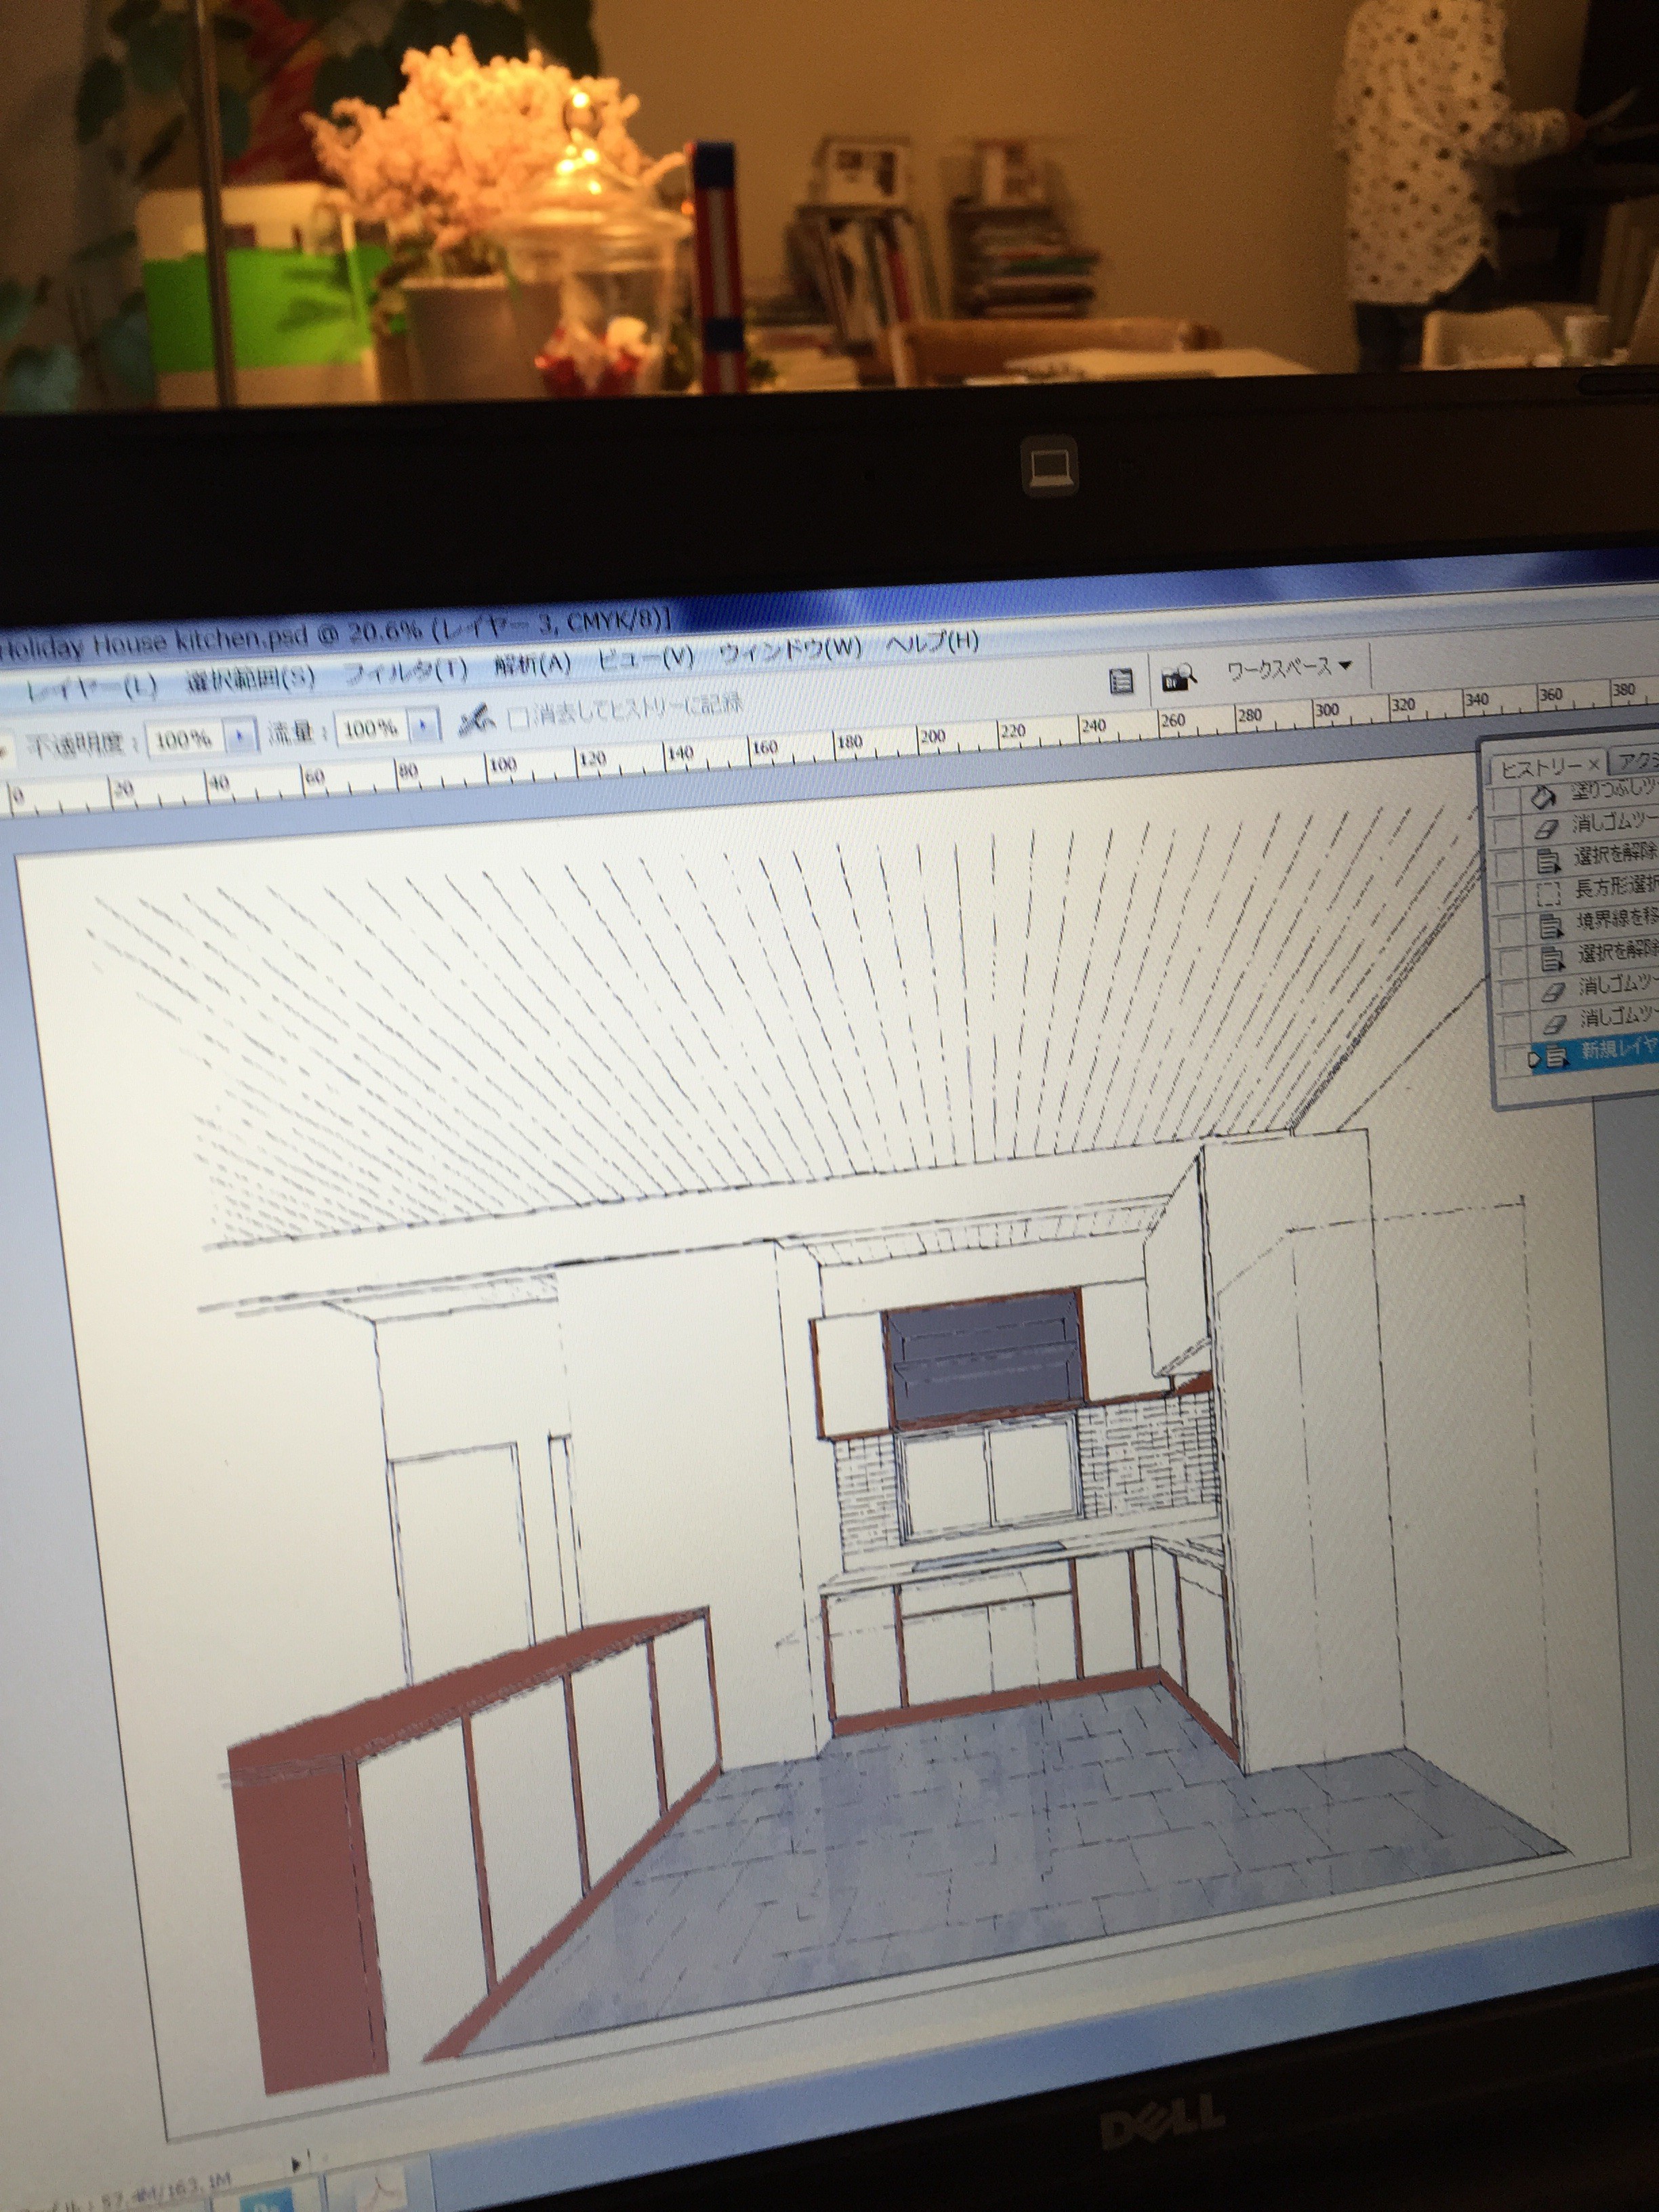Open the ワークスペース dropdown

1290,667
